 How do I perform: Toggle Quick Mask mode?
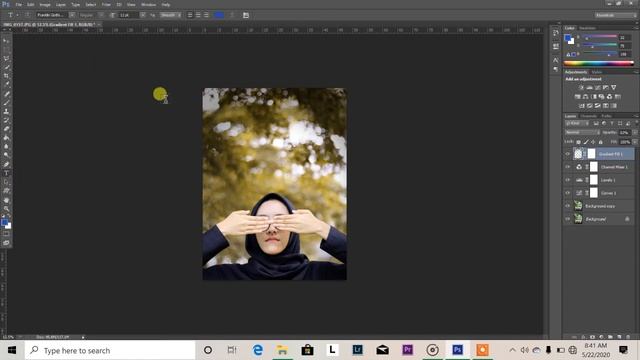pos(6,234)
